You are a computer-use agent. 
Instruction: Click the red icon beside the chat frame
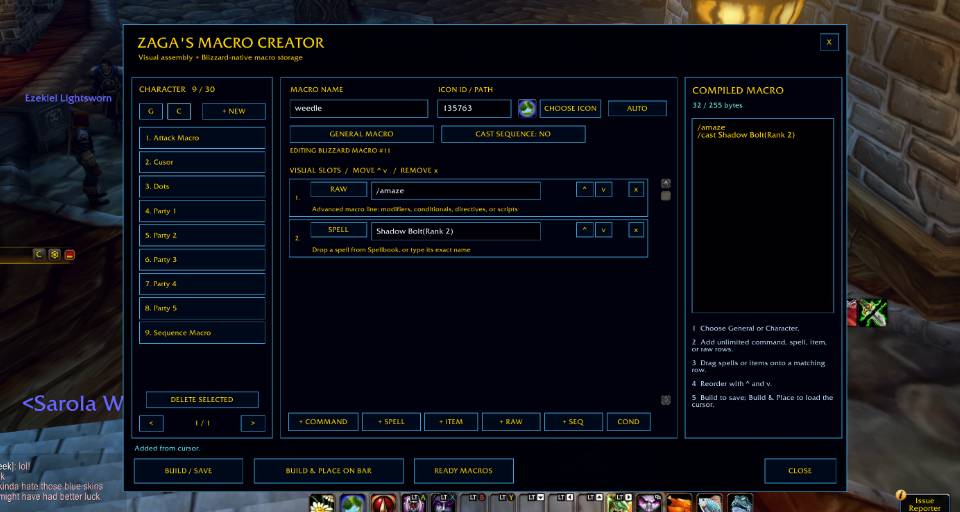[x=70, y=255]
